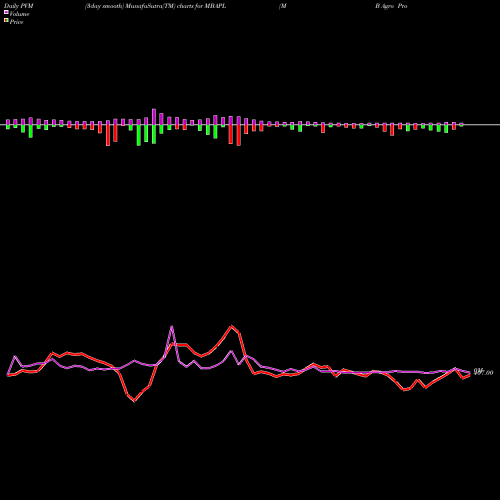This screenshot has width=500, height=500.
Task: Click the highest magenta peak on volume line
Action: click(x=172, y=326)
